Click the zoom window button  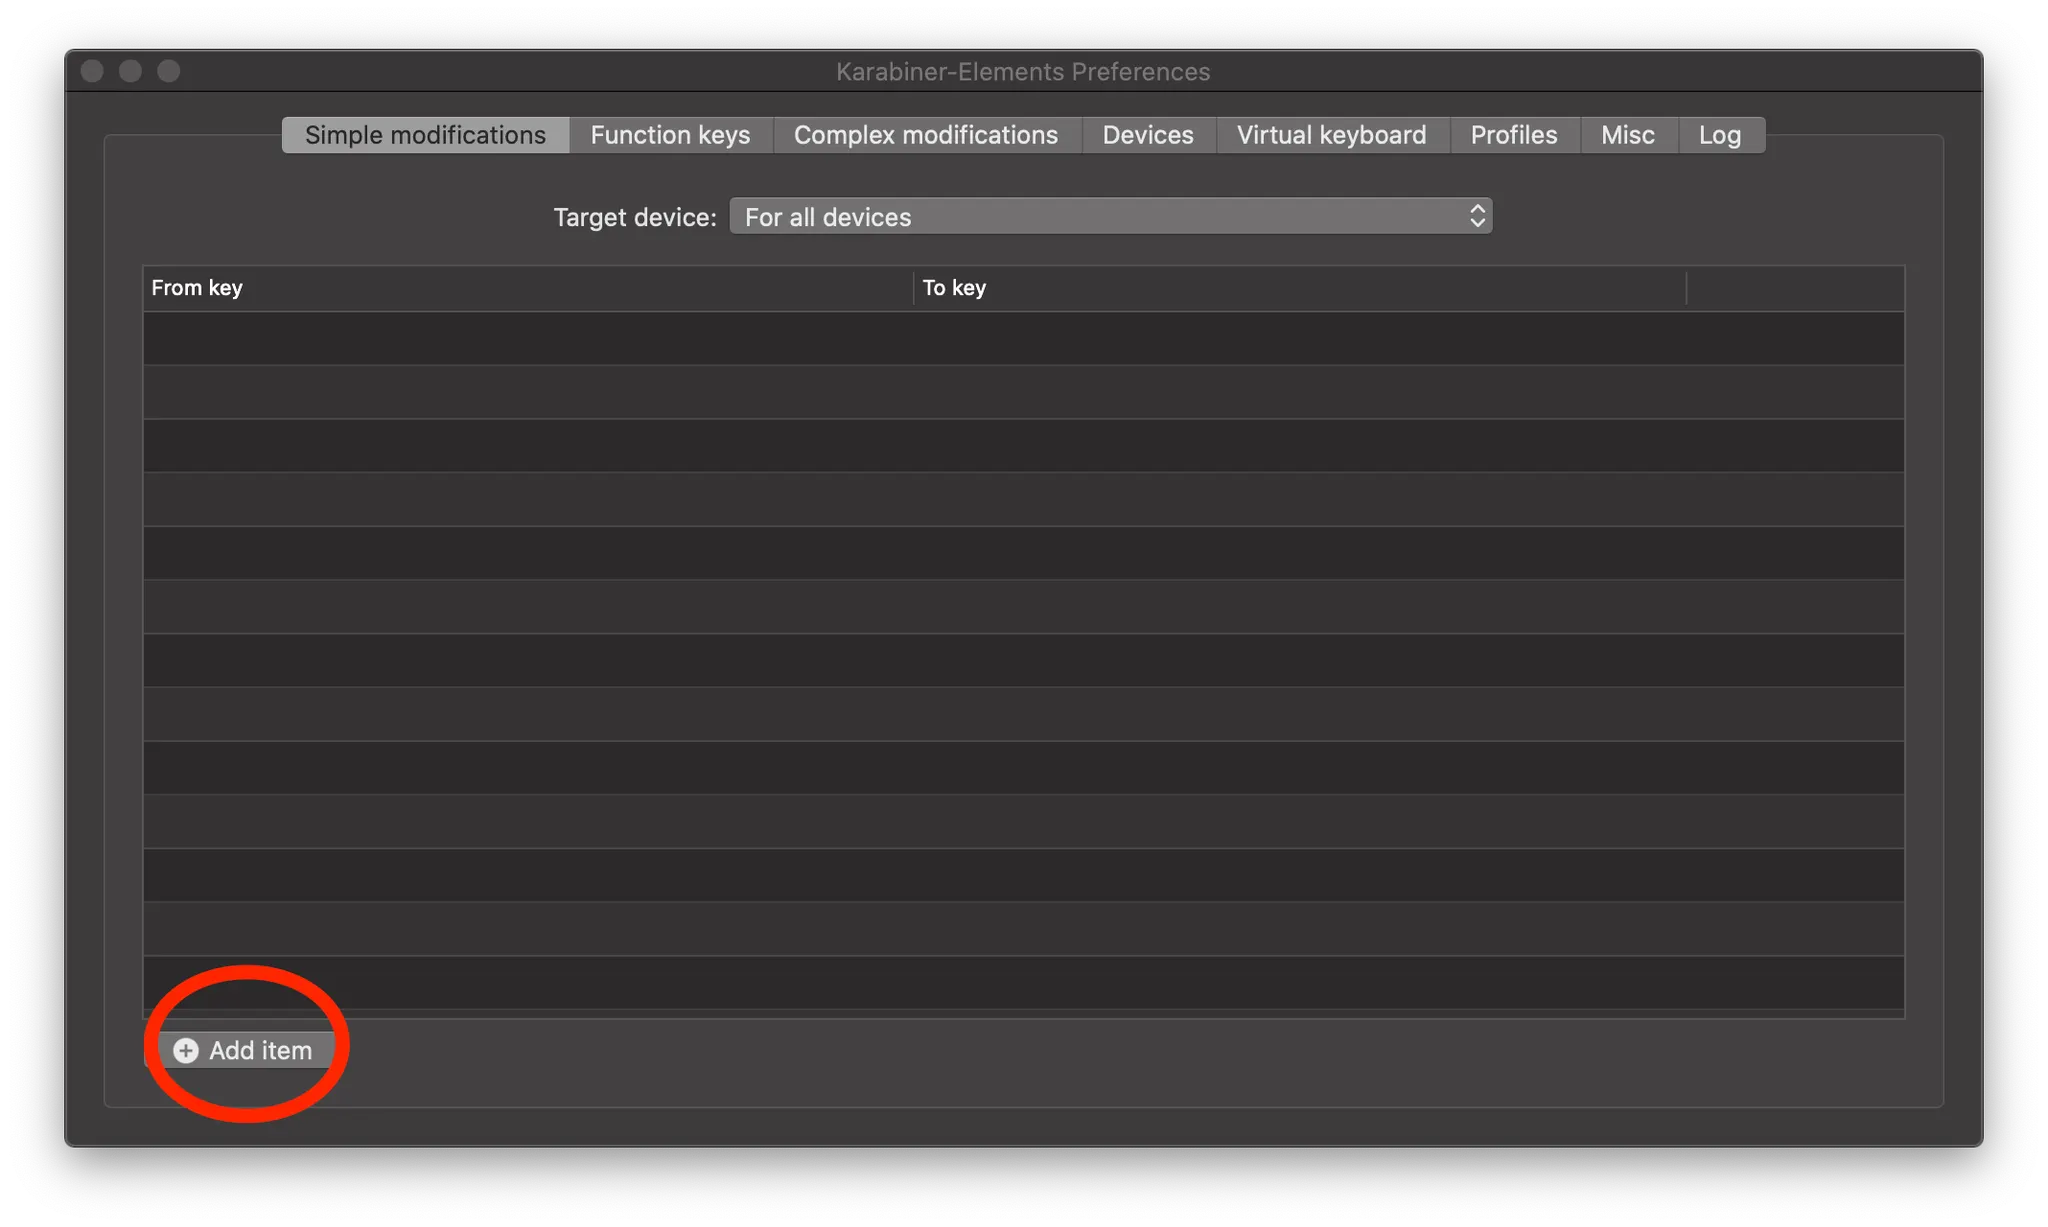pos(169,71)
